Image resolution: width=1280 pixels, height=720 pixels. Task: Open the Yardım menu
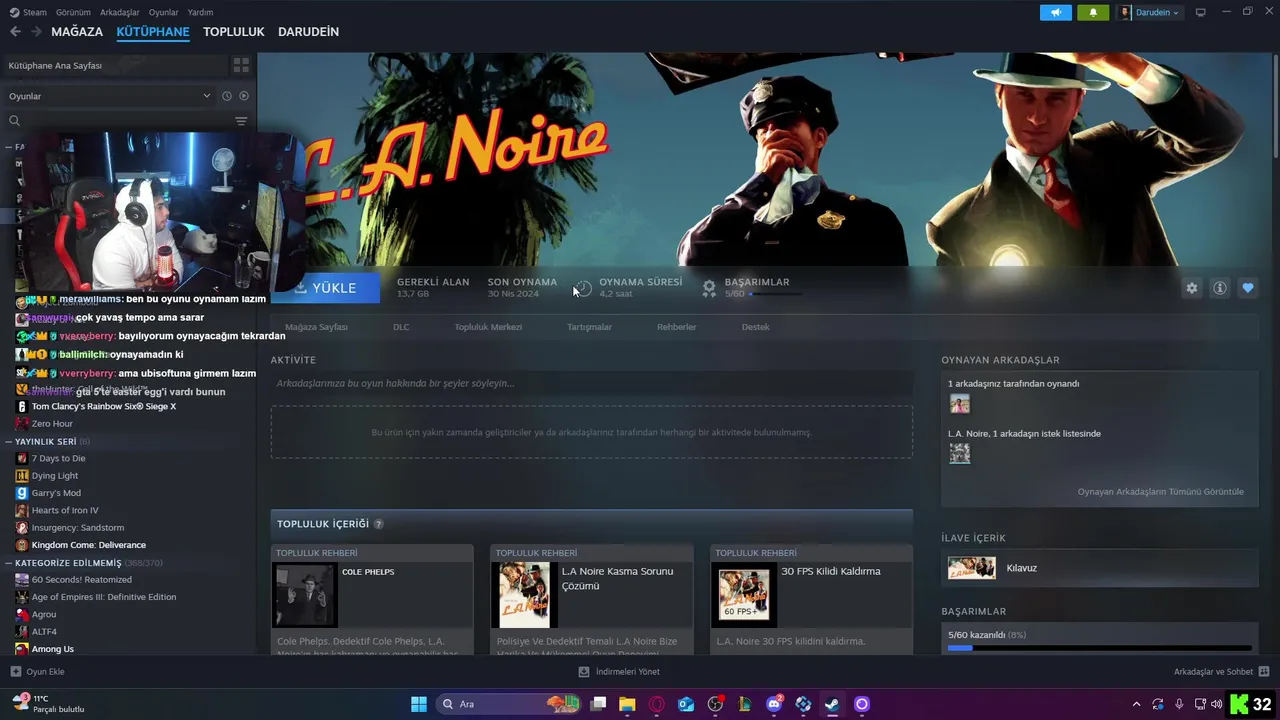(x=200, y=12)
